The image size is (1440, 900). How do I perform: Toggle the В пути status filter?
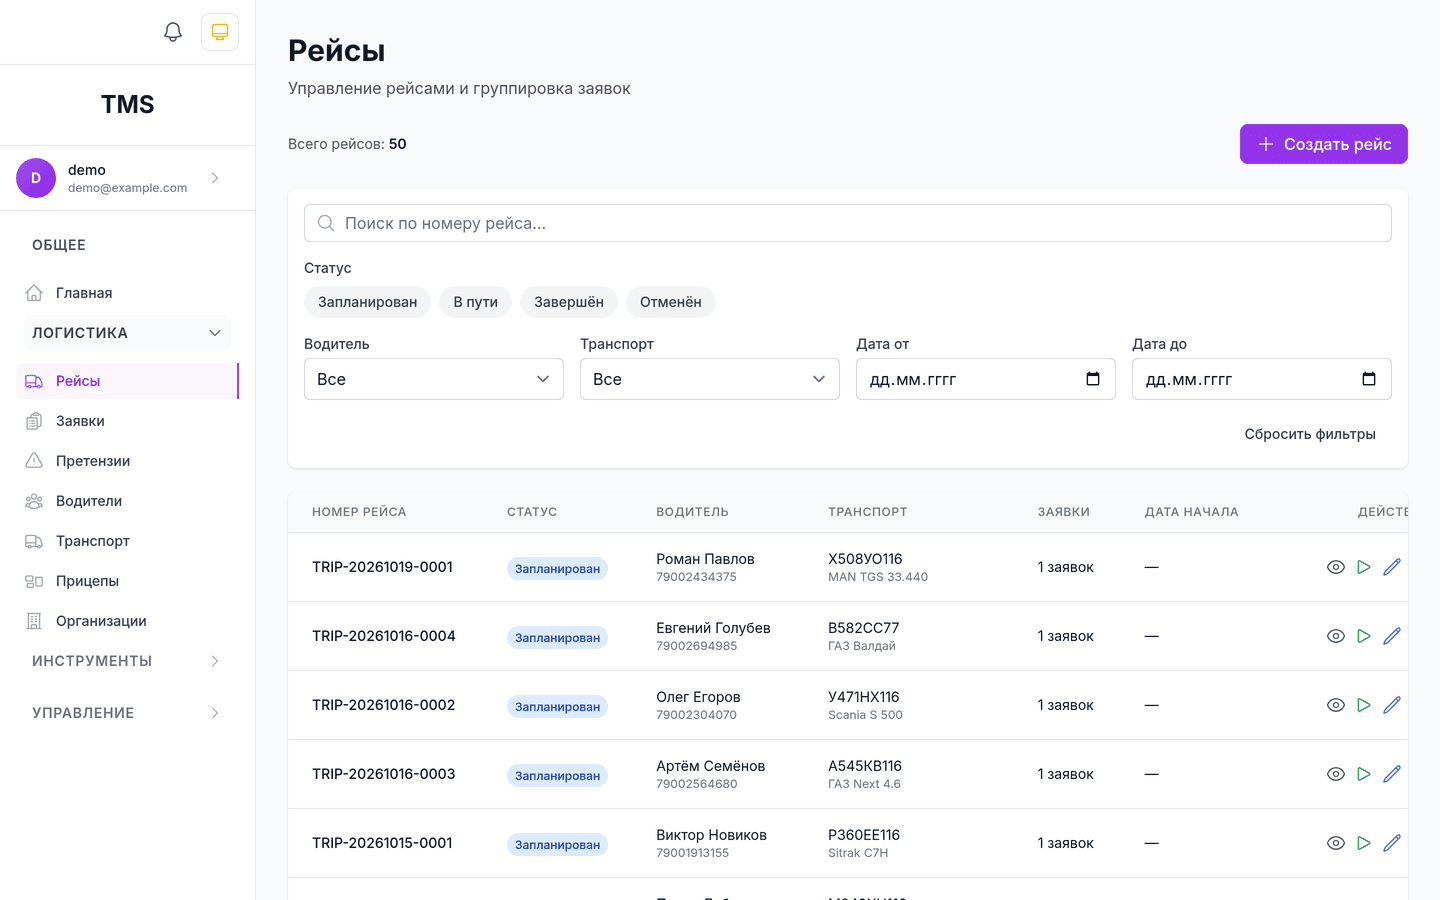tap(475, 302)
